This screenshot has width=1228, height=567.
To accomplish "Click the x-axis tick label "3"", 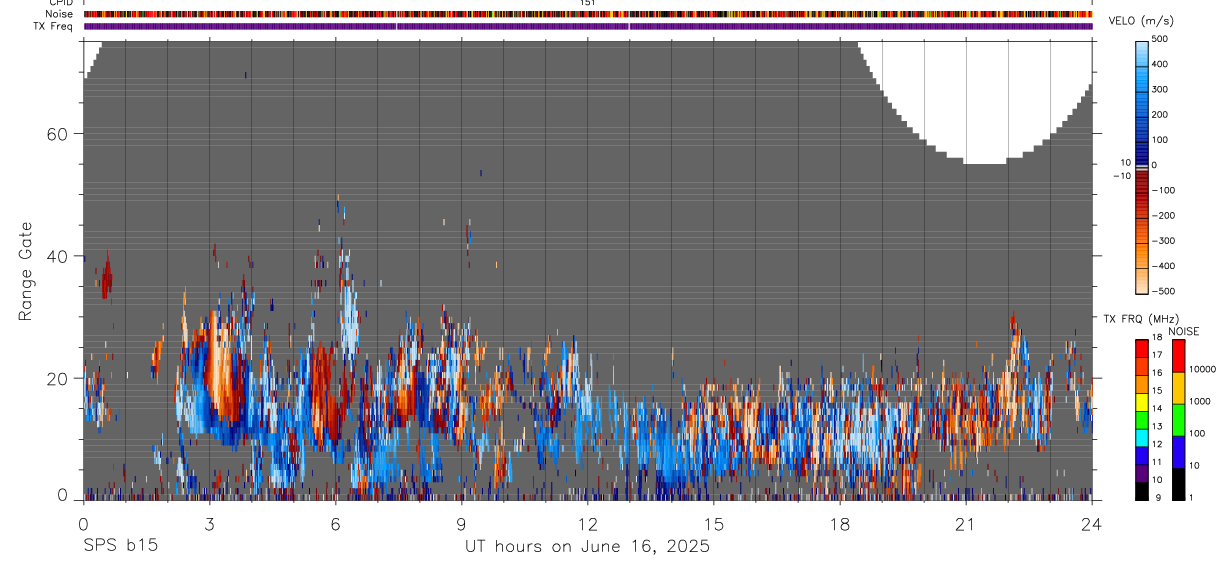I will (x=209, y=524).
